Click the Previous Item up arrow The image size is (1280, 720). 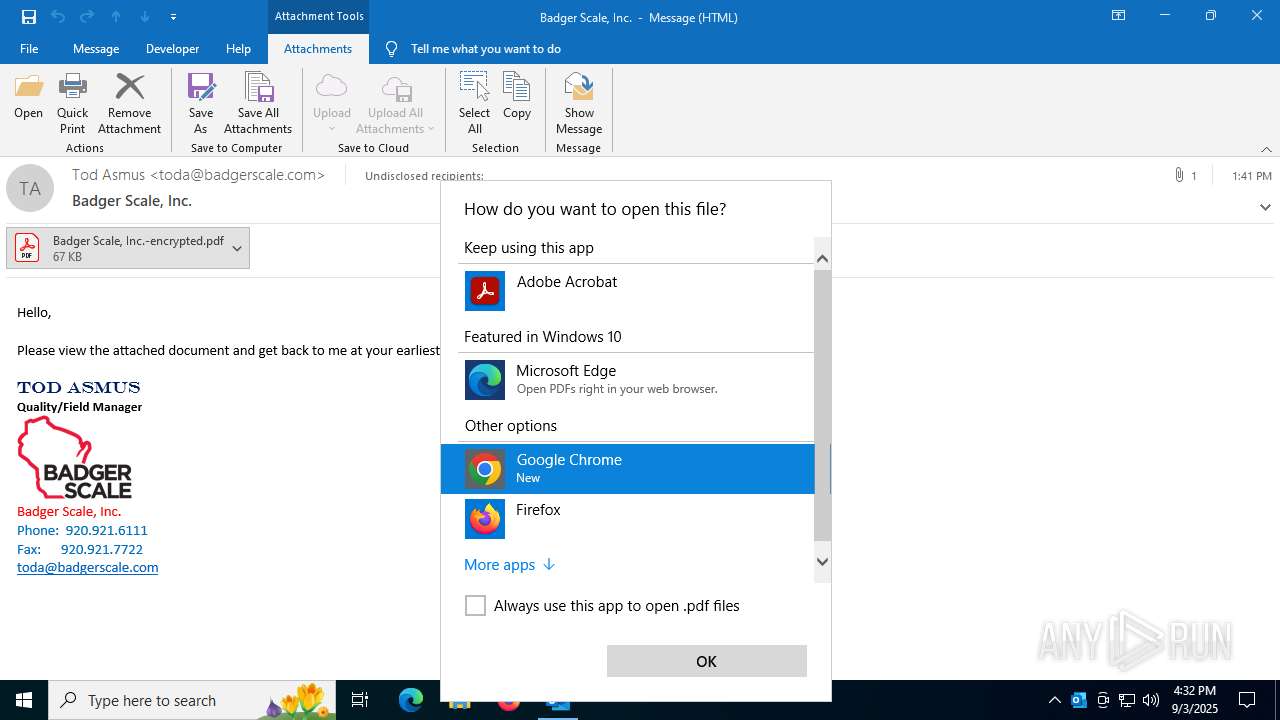pyautogui.click(x=116, y=17)
